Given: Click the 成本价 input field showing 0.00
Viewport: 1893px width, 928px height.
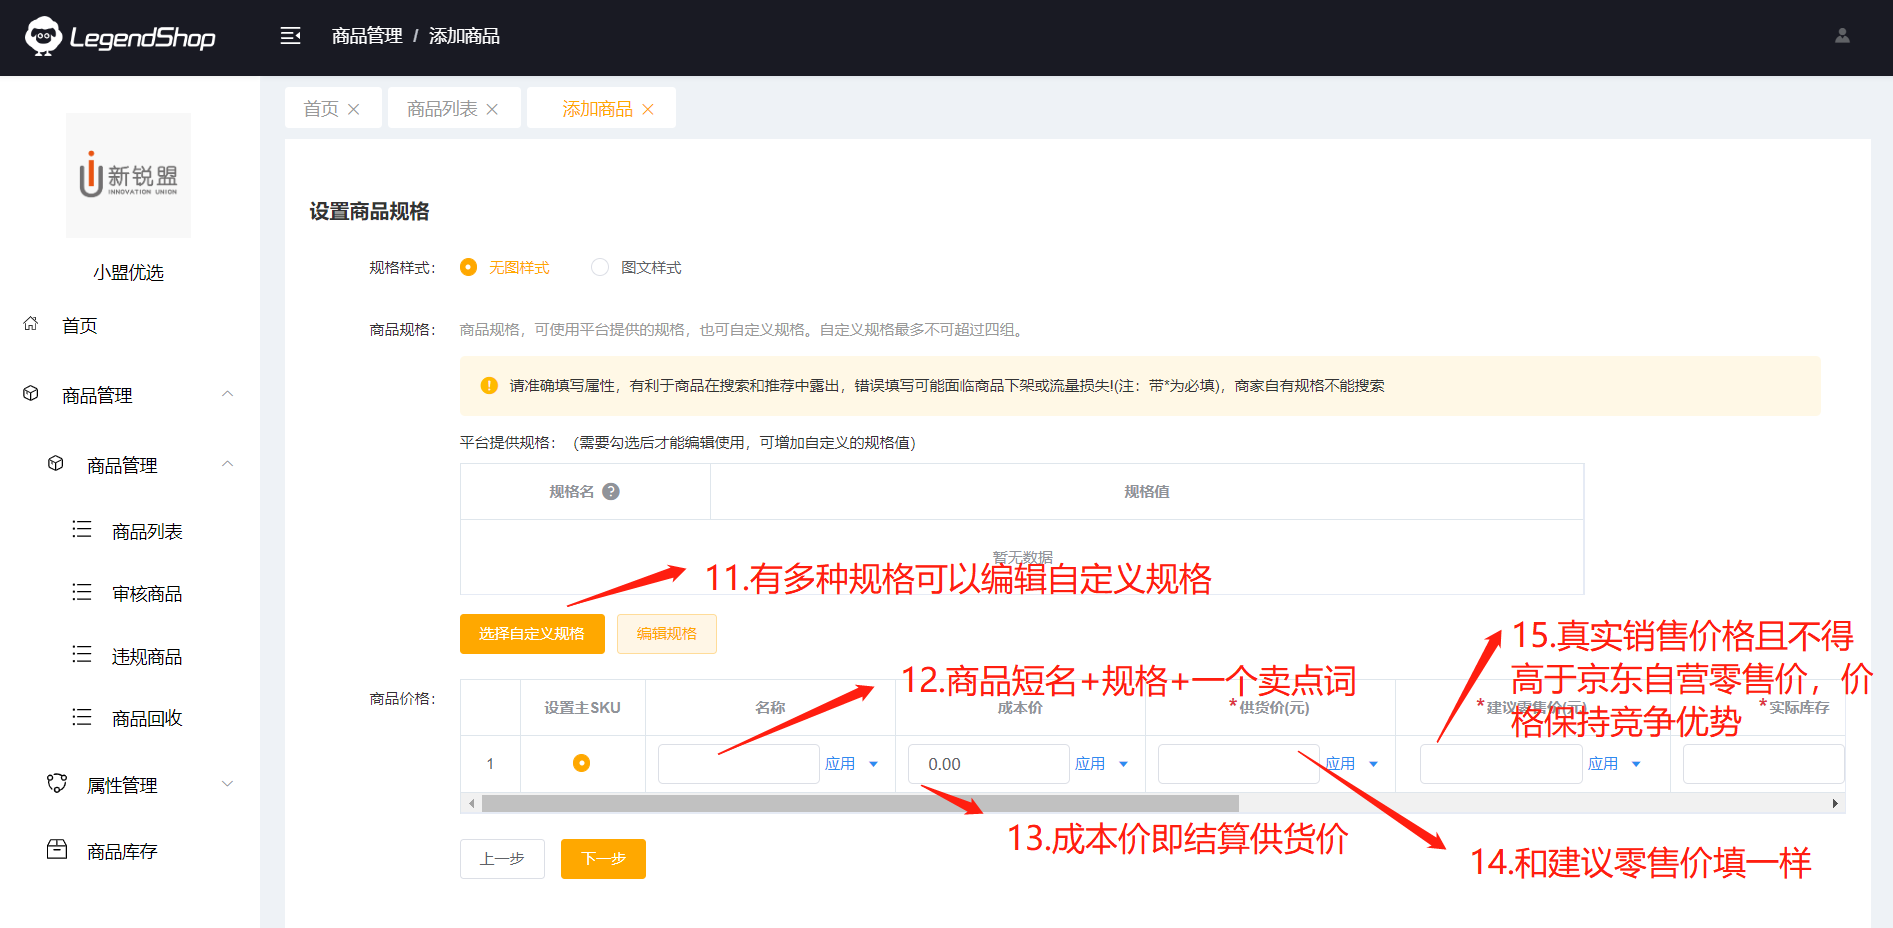Looking at the screenshot, I should click(x=988, y=764).
